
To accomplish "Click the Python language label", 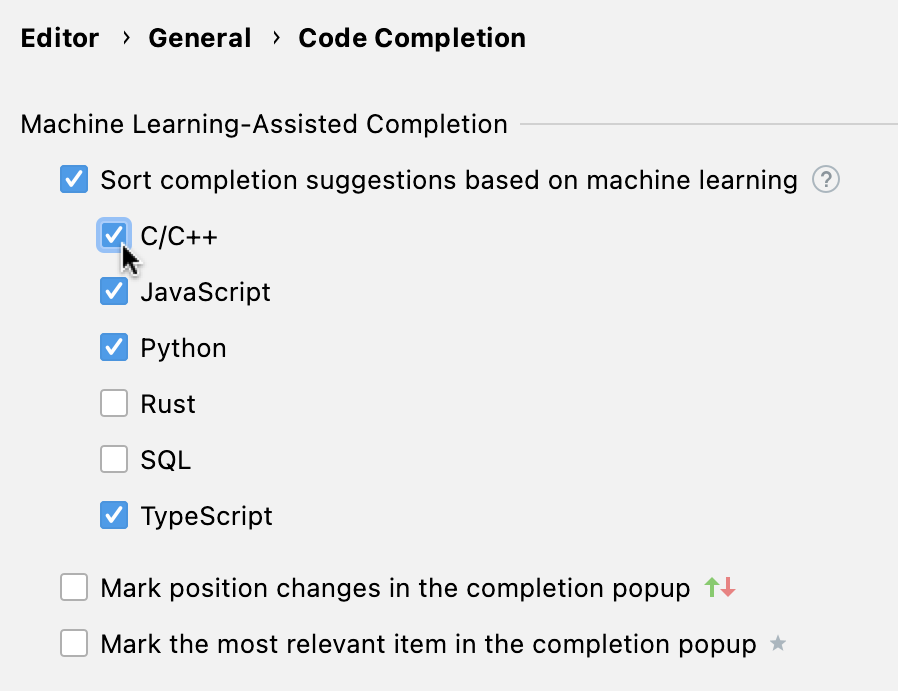I will [x=183, y=347].
